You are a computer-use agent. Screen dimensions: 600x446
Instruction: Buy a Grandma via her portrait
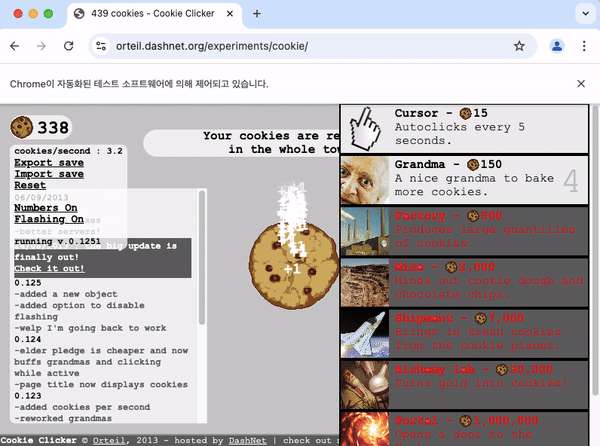point(365,180)
